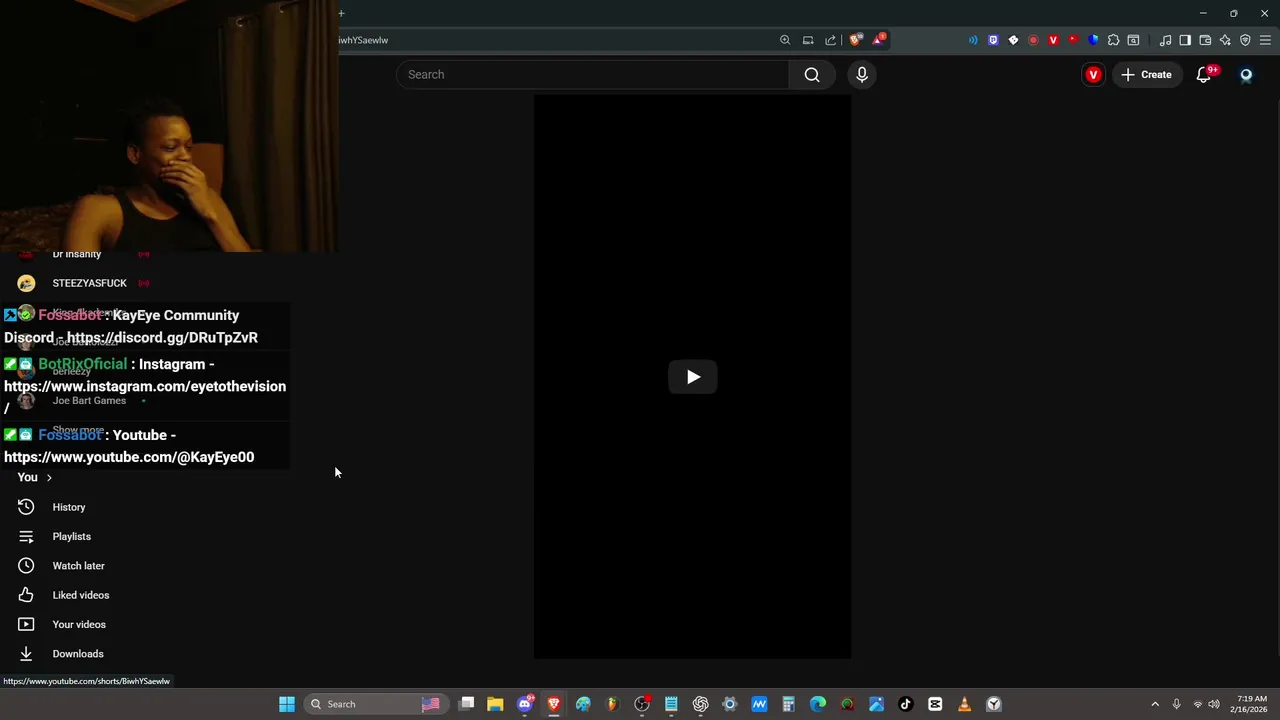Image resolution: width=1280 pixels, height=720 pixels.
Task: Expand the You section chevron
Action: (49, 478)
